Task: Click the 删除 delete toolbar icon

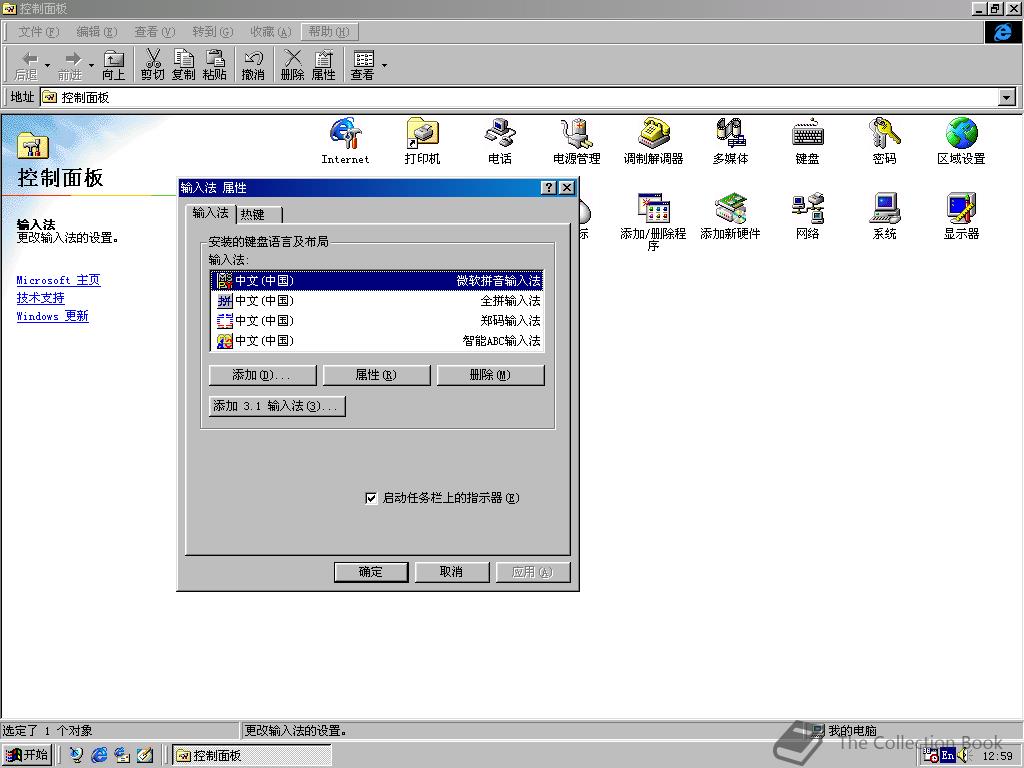Action: [293, 65]
